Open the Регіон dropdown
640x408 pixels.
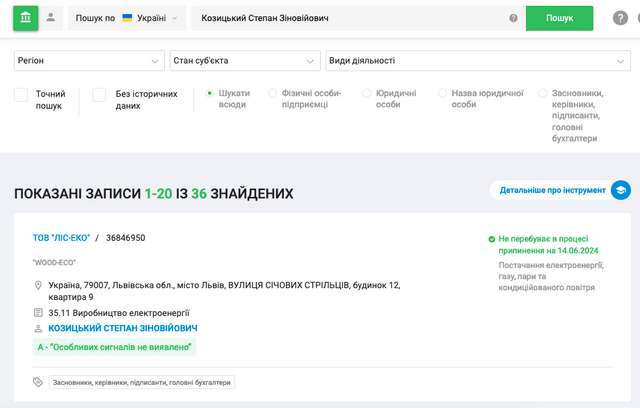click(89, 61)
